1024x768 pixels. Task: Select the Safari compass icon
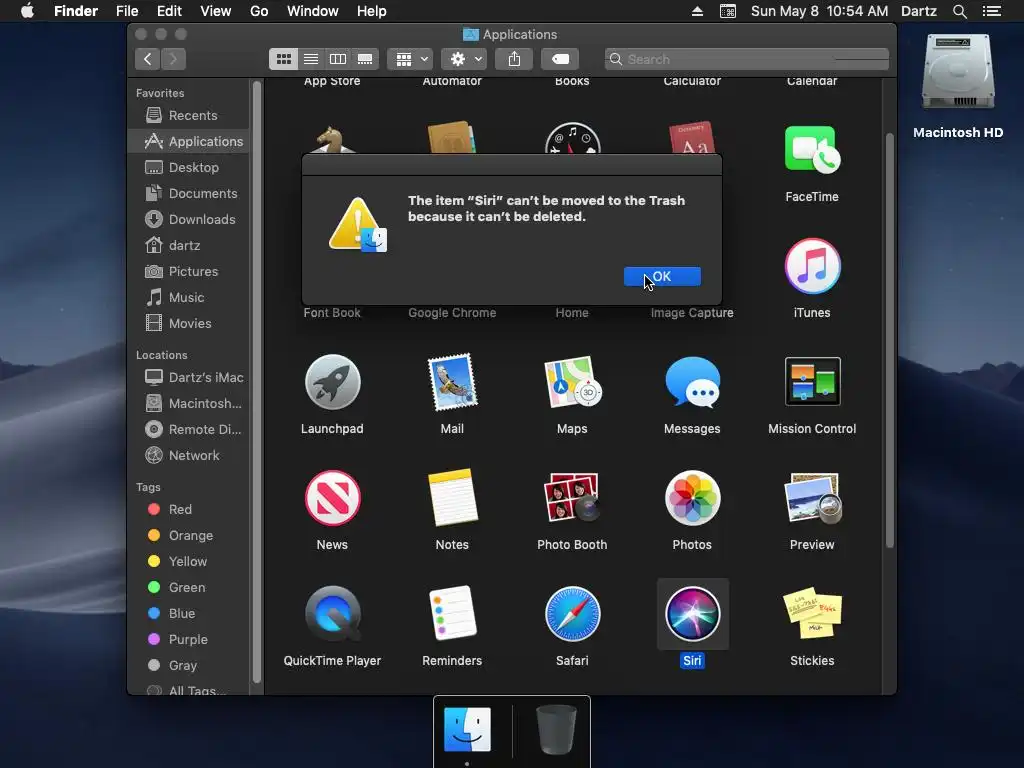[572, 614]
